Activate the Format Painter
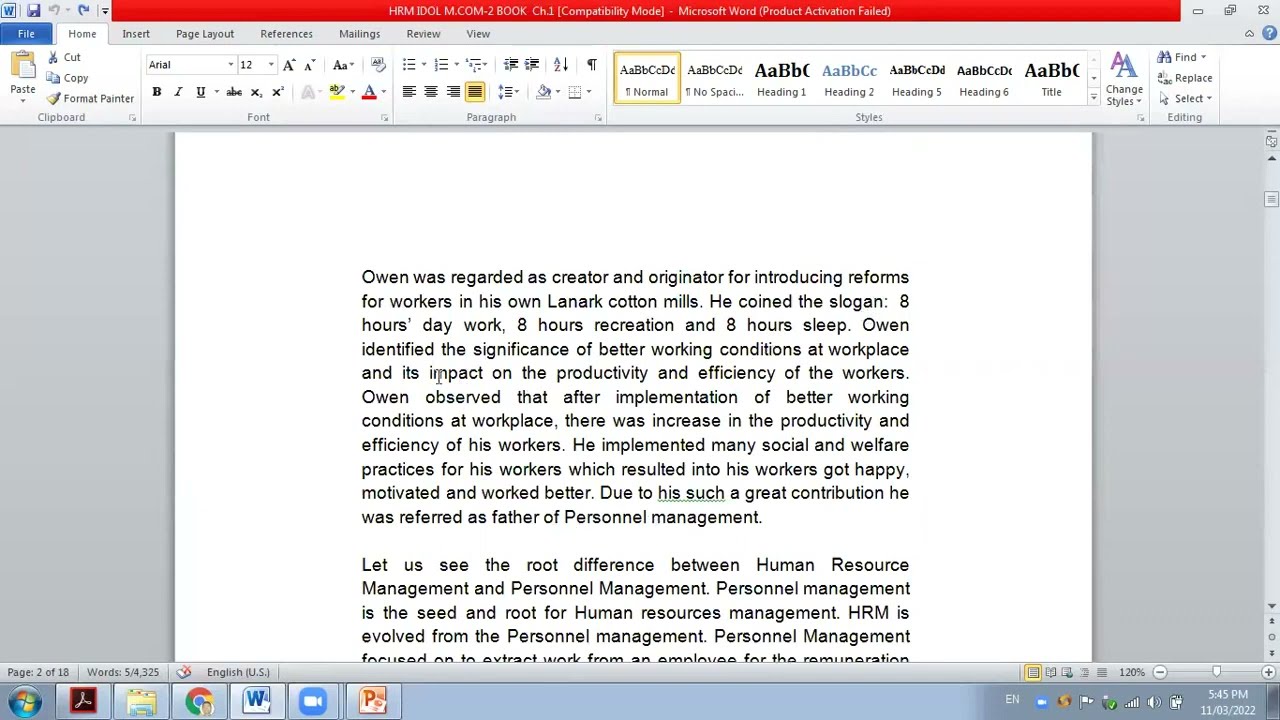Viewport: 1280px width, 720px height. click(x=90, y=98)
